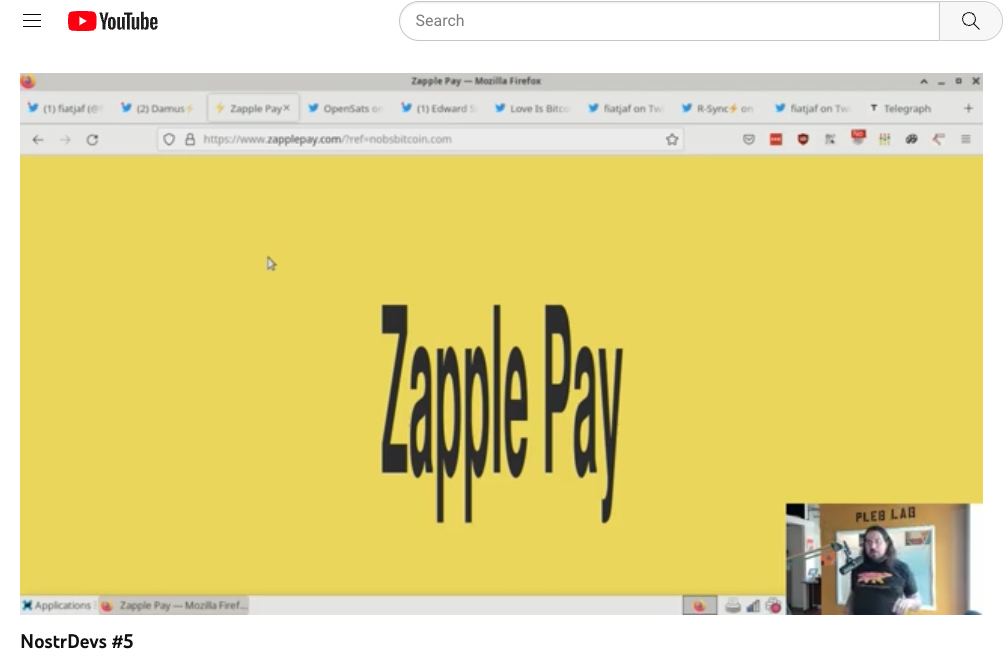Click the 'NostrDevs #5' video title
This screenshot has width=1006, height=656.
click(x=77, y=641)
